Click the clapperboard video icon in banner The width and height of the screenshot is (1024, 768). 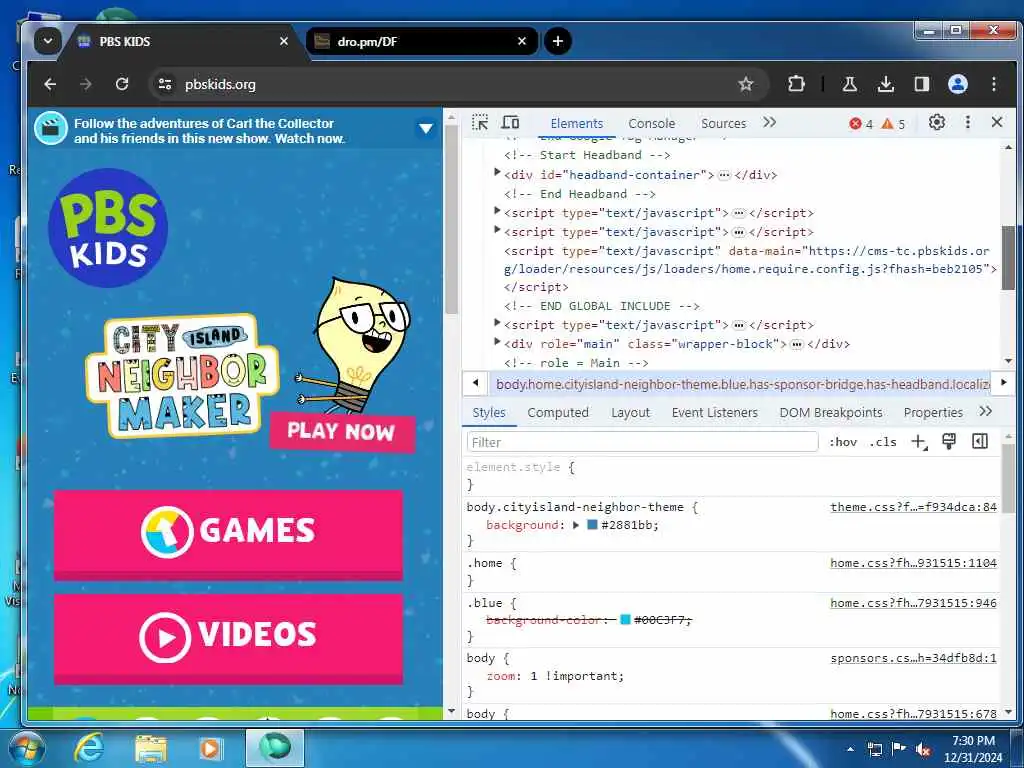coord(51,129)
